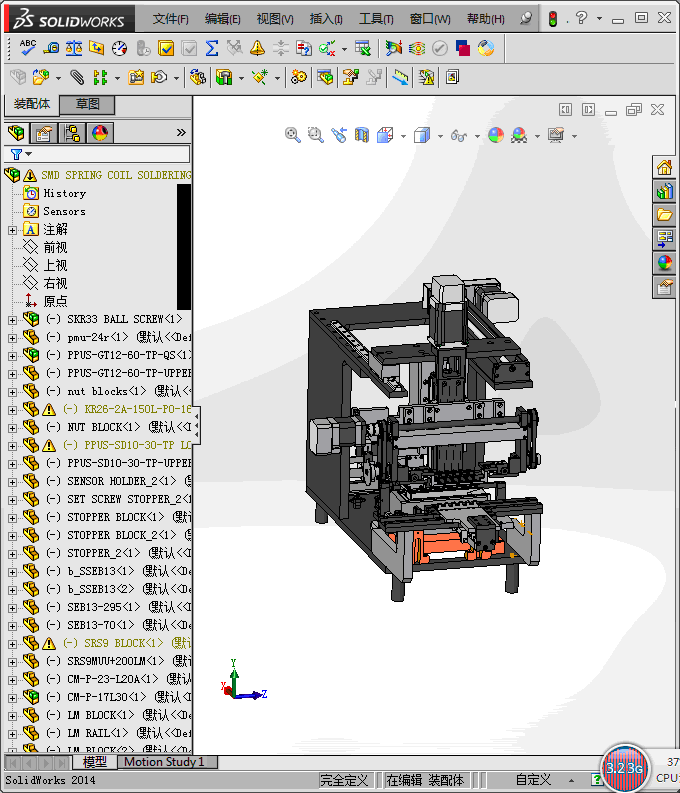Open Edit Appearance color ball

coord(496,135)
